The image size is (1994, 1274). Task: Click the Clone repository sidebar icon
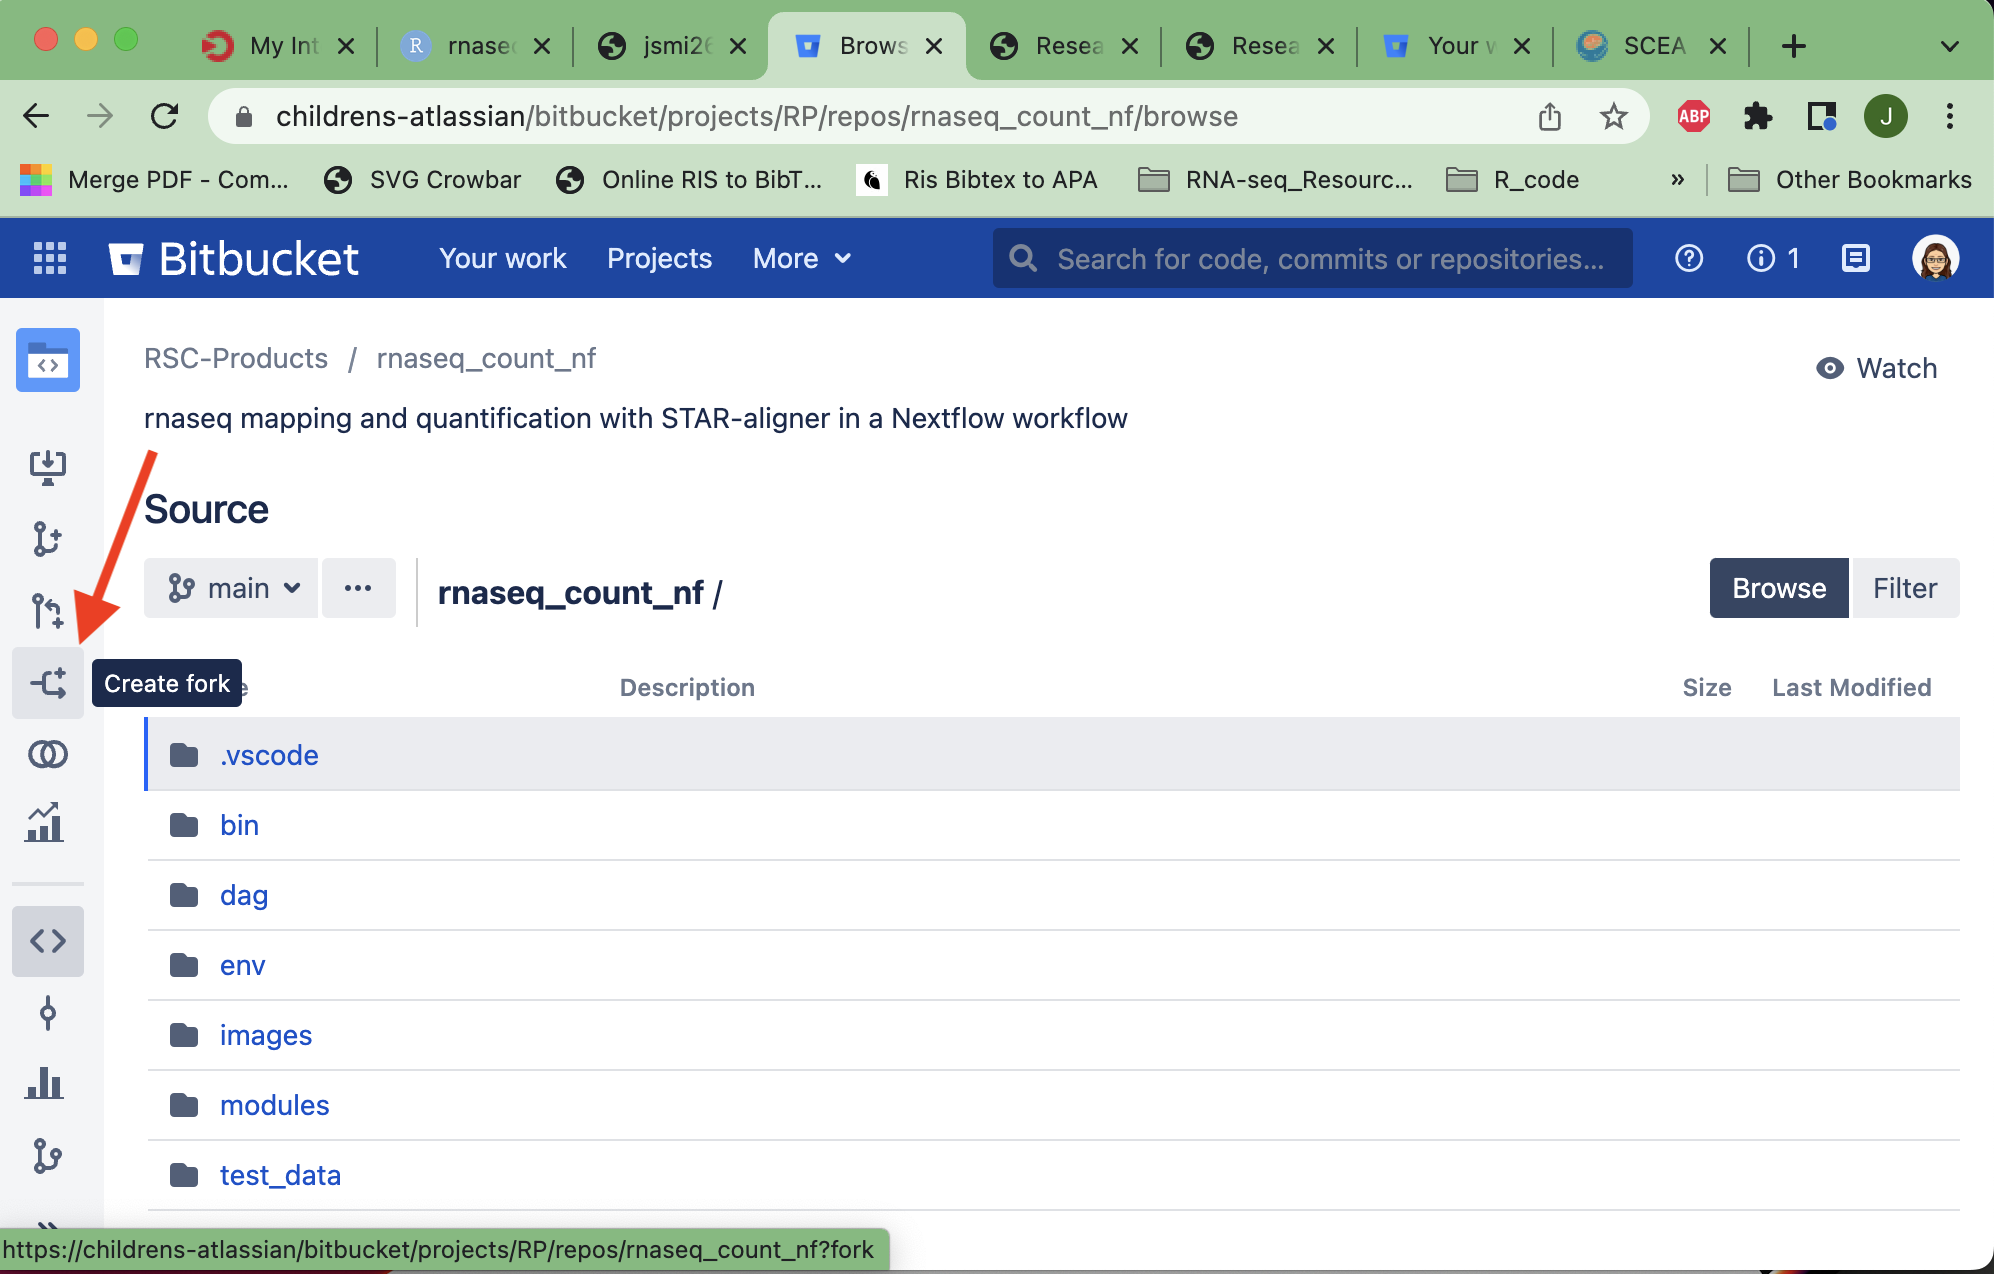48,466
